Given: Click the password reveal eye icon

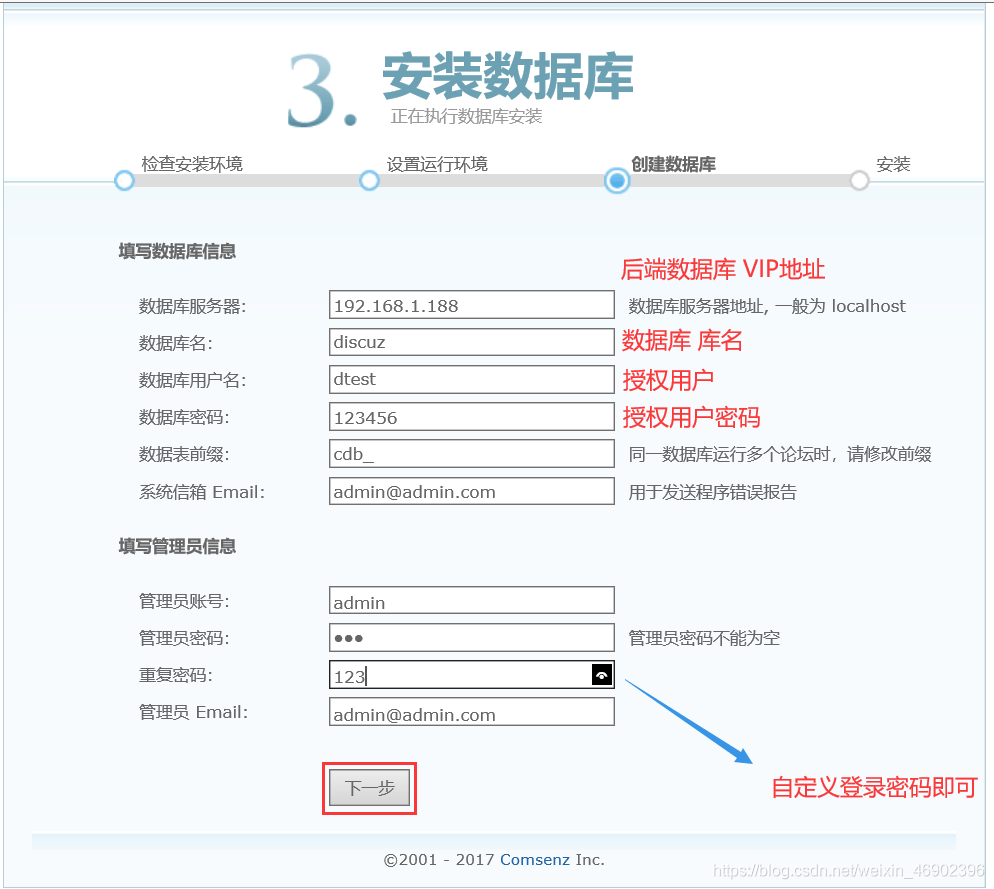Looking at the screenshot, I should pyautogui.click(x=602, y=675).
